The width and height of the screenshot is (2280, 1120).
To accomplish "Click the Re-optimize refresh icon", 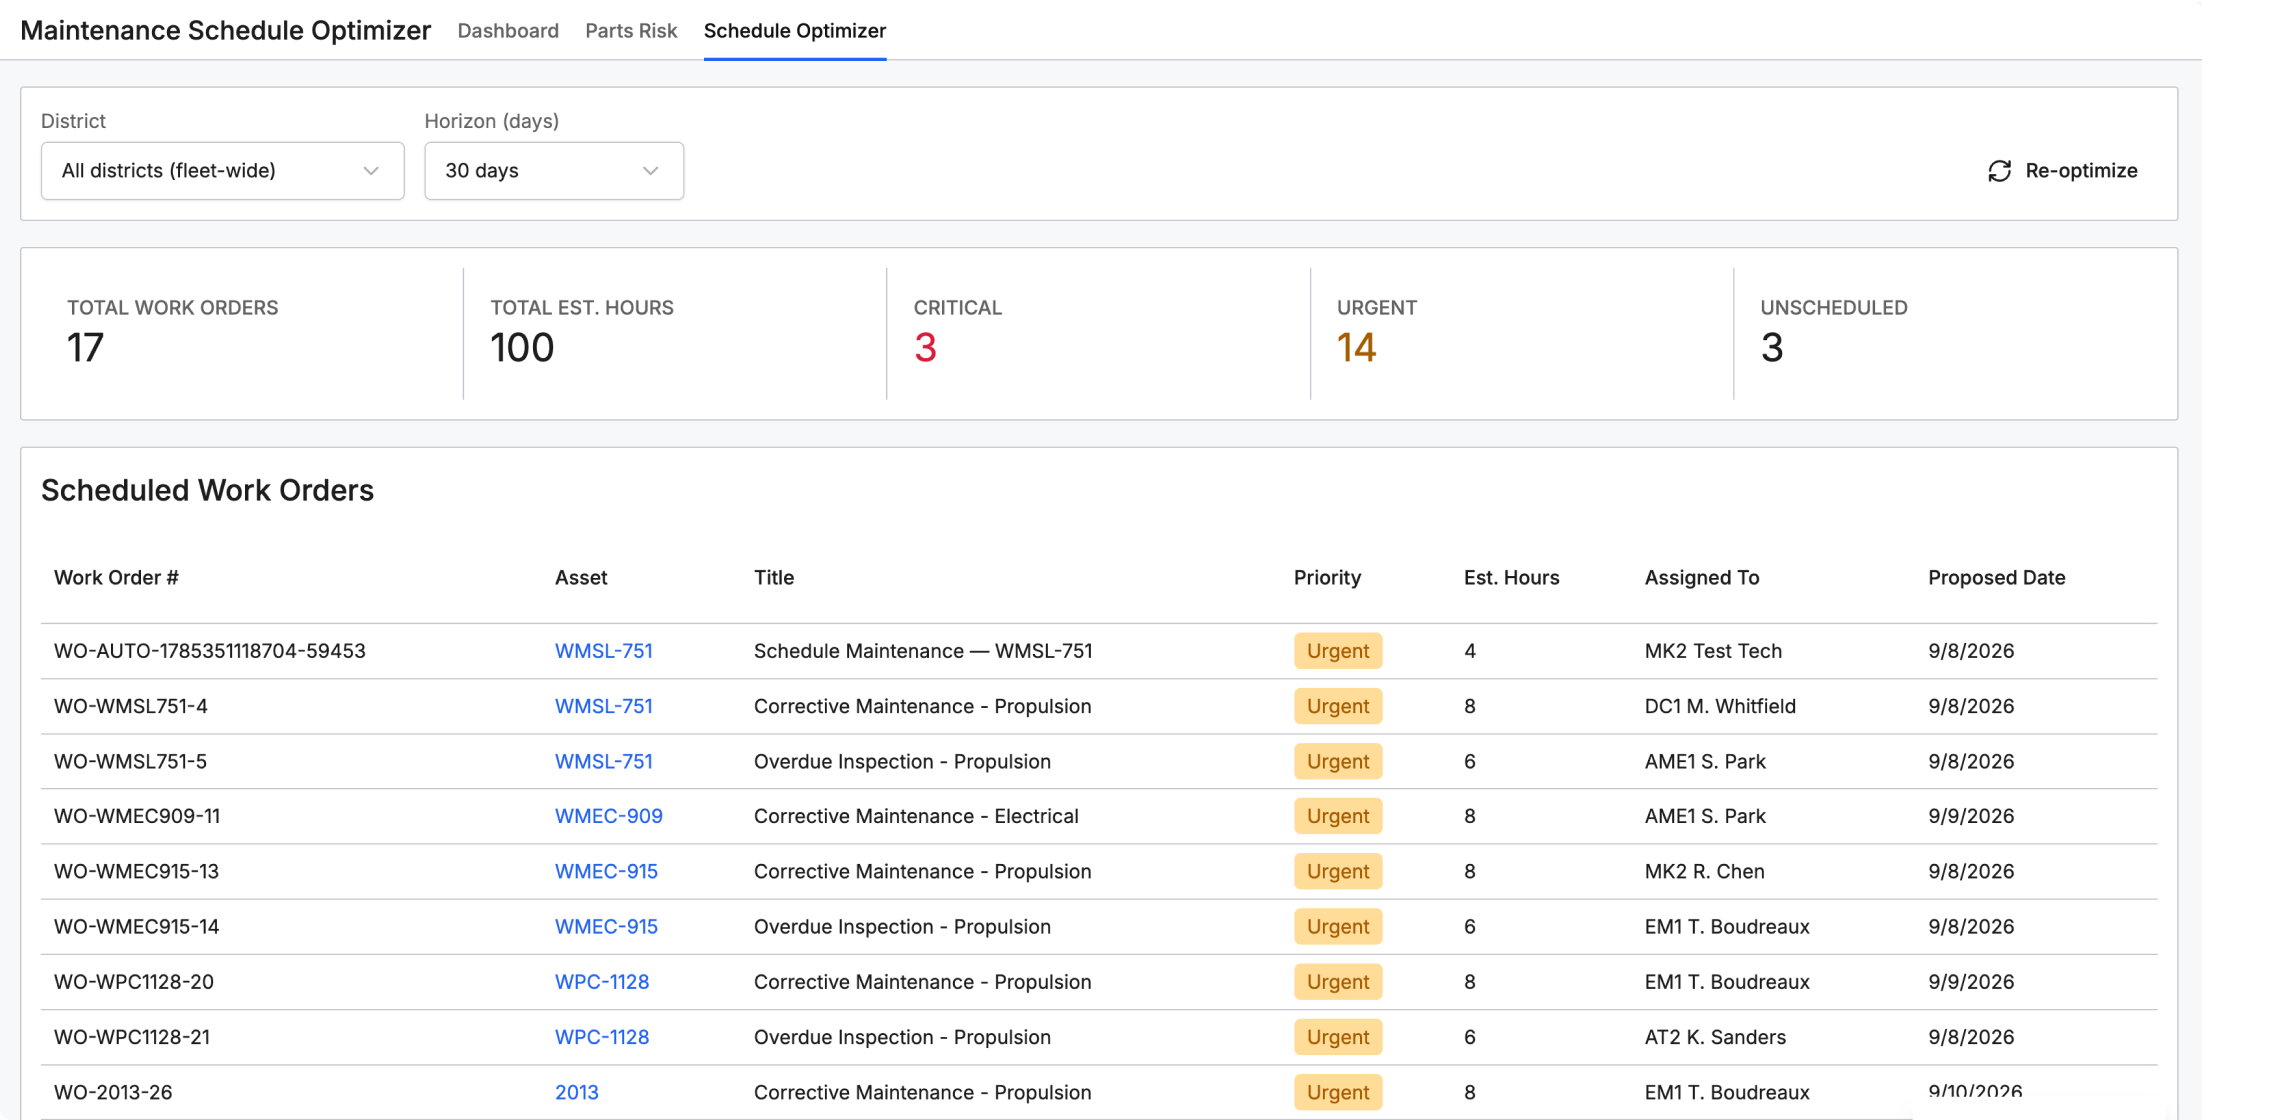I will pyautogui.click(x=1999, y=171).
